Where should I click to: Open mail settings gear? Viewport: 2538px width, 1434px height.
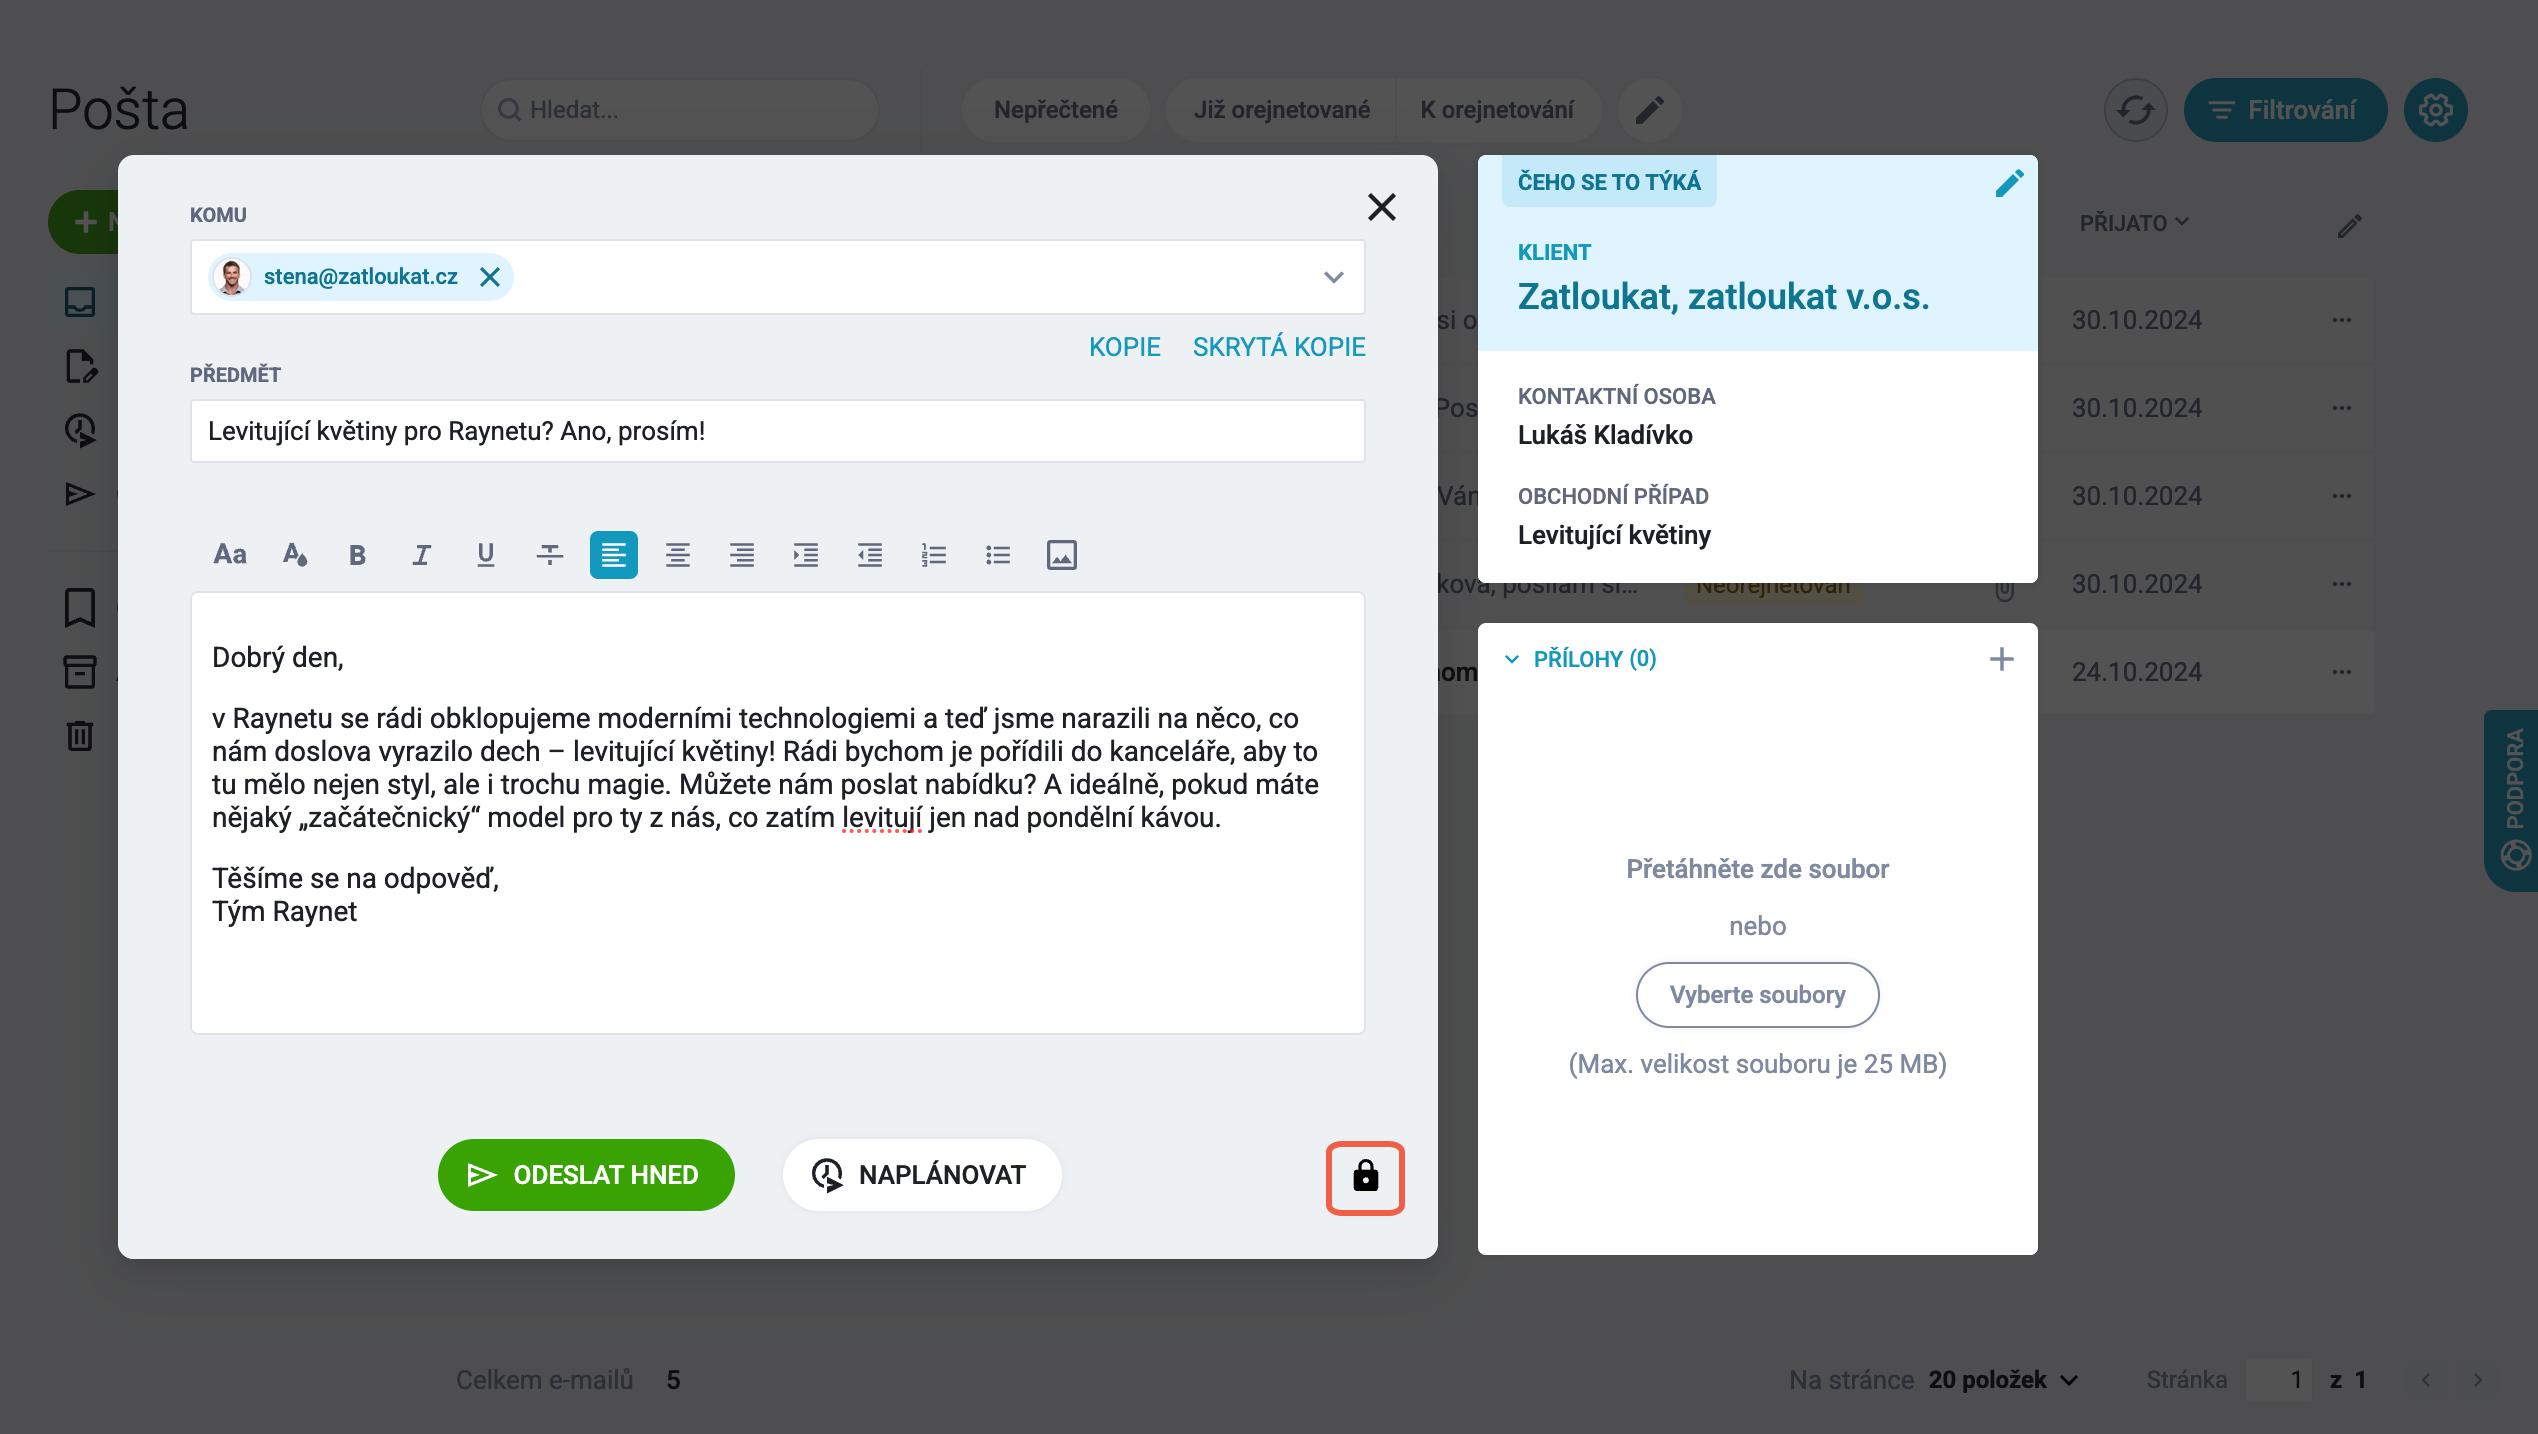coord(2435,110)
